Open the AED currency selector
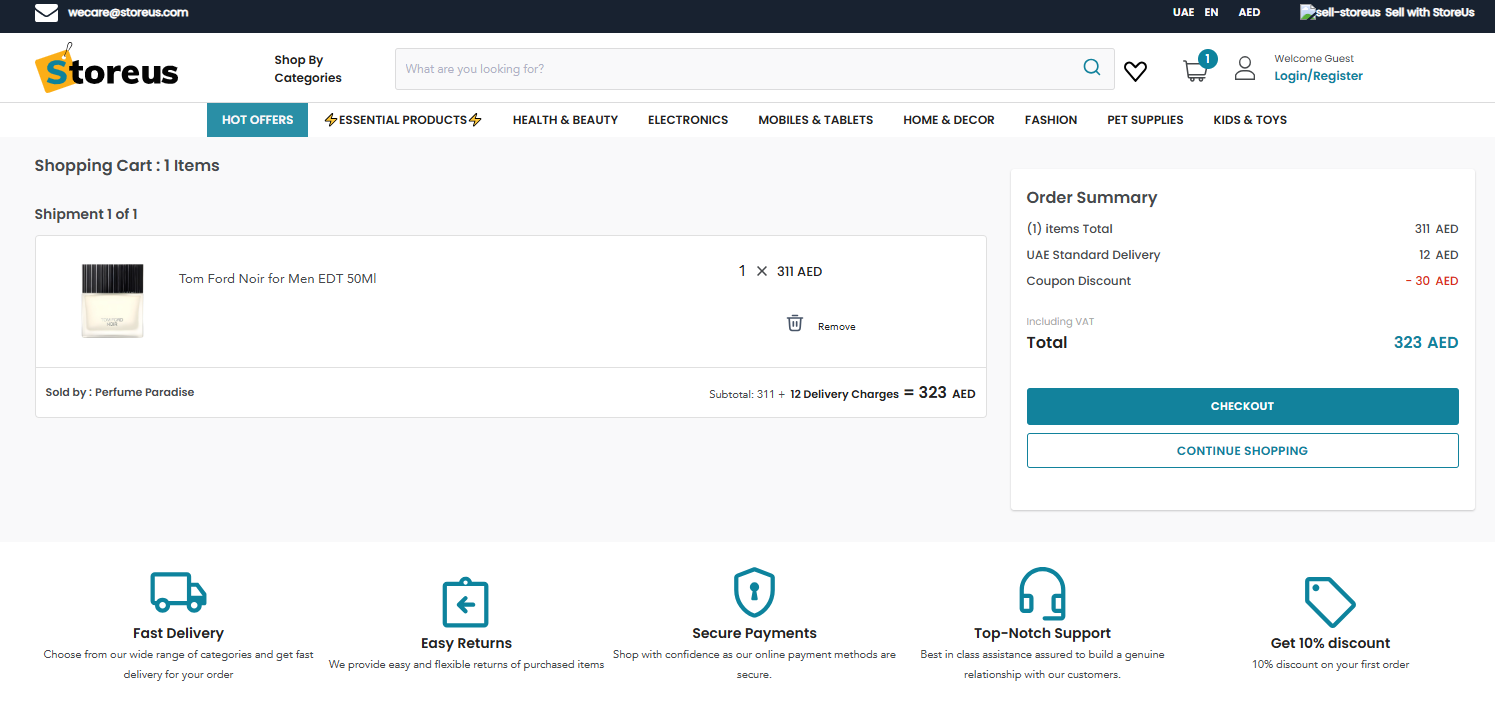Screen dimensions: 1495x704 tap(1249, 13)
